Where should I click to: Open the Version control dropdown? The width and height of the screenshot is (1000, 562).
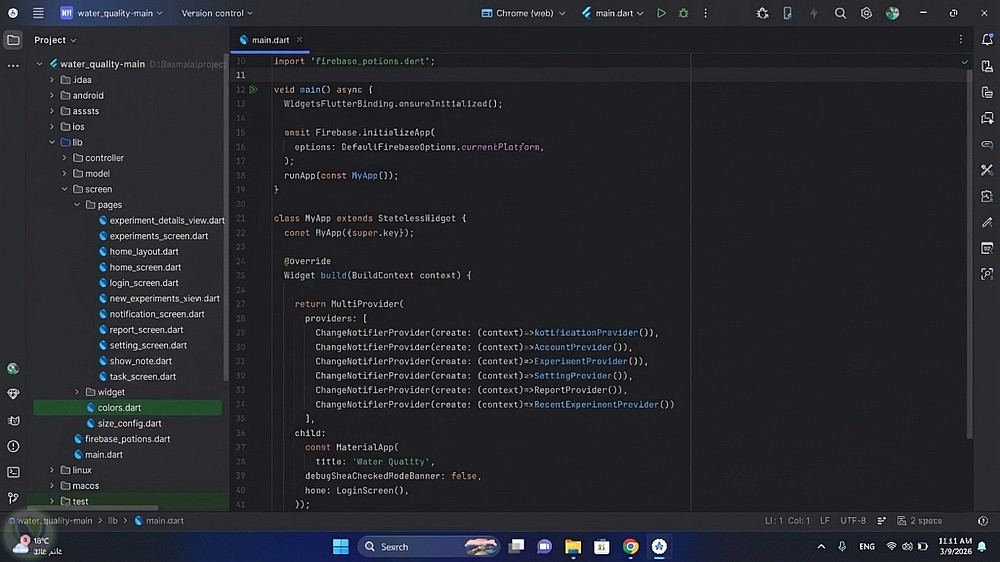tap(217, 13)
